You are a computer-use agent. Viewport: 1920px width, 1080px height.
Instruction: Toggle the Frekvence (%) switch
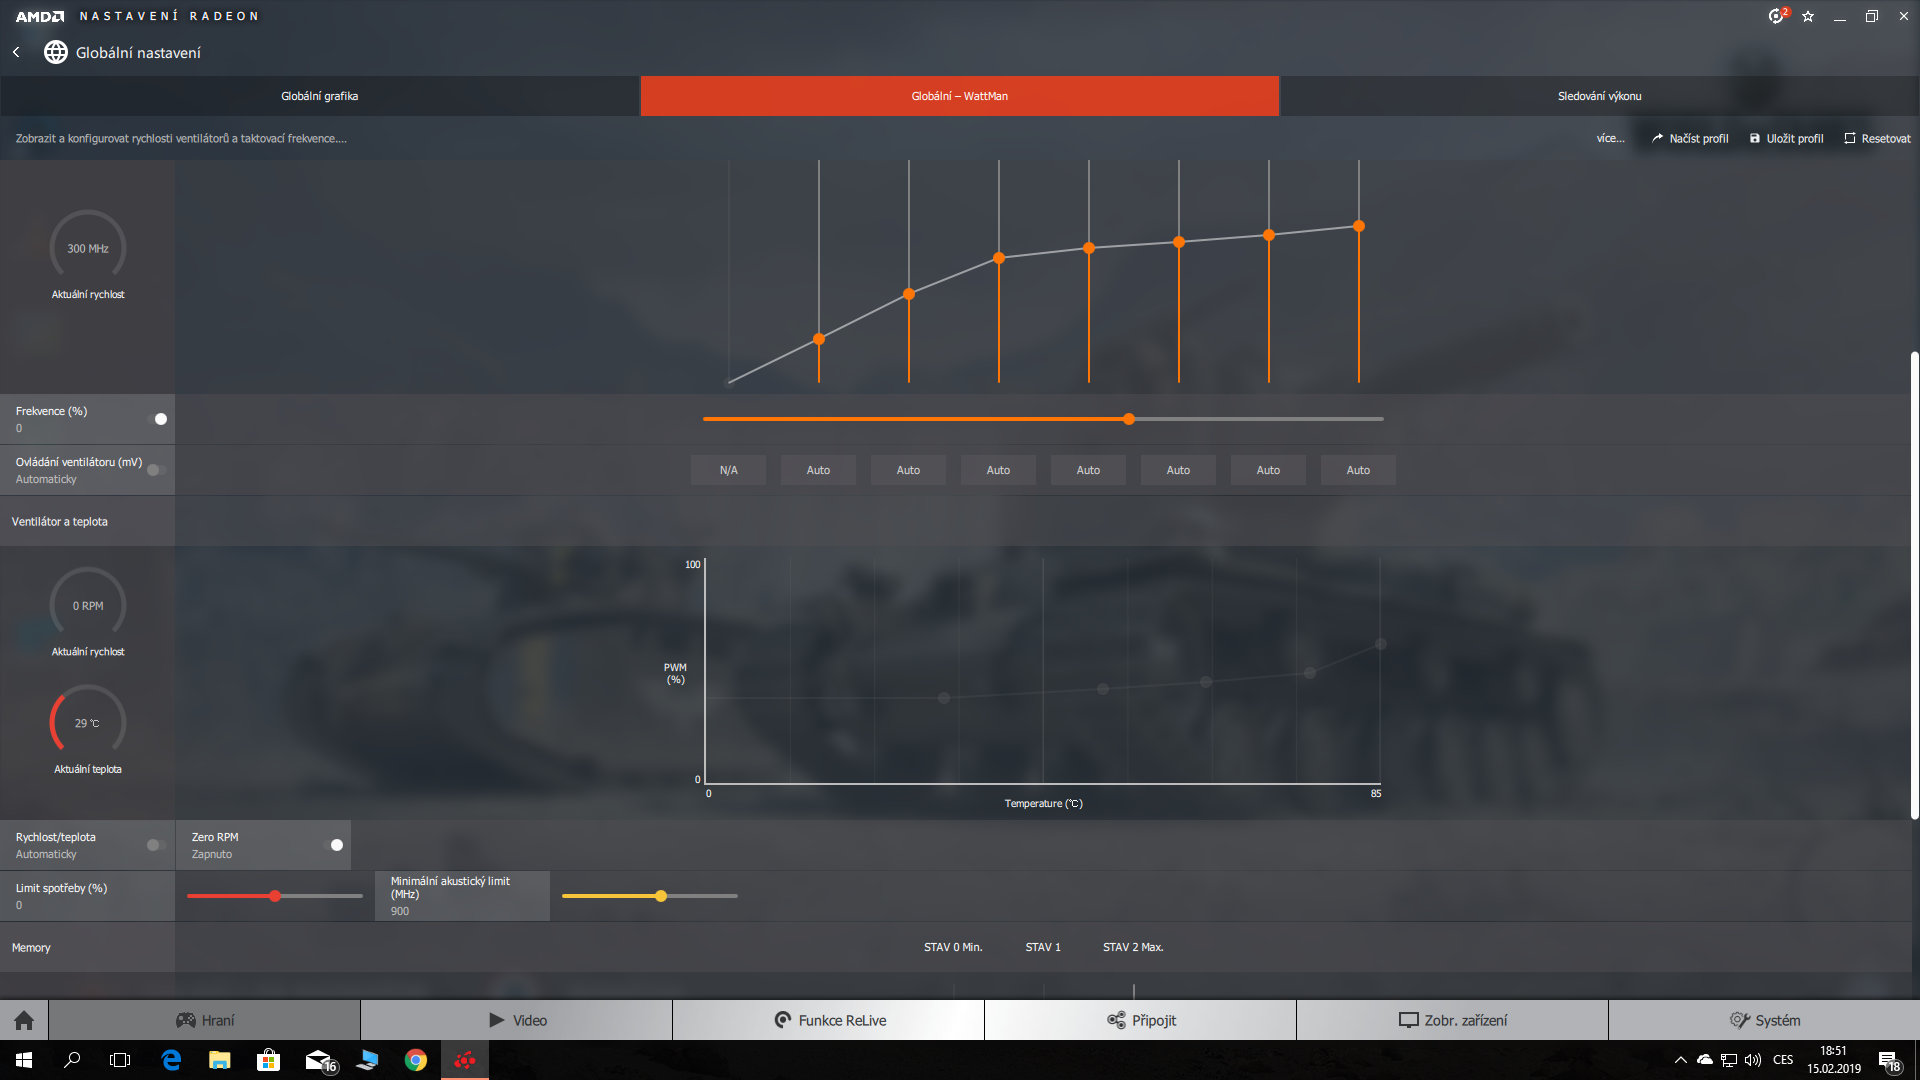pos(157,419)
